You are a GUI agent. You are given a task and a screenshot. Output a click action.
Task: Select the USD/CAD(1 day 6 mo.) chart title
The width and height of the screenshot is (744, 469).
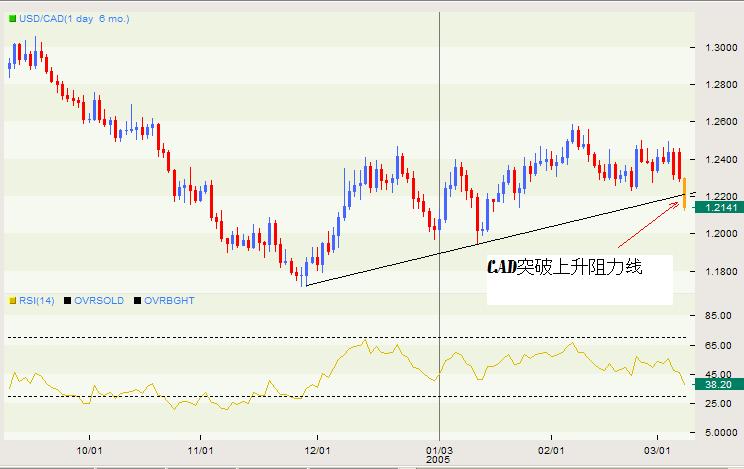click(74, 19)
